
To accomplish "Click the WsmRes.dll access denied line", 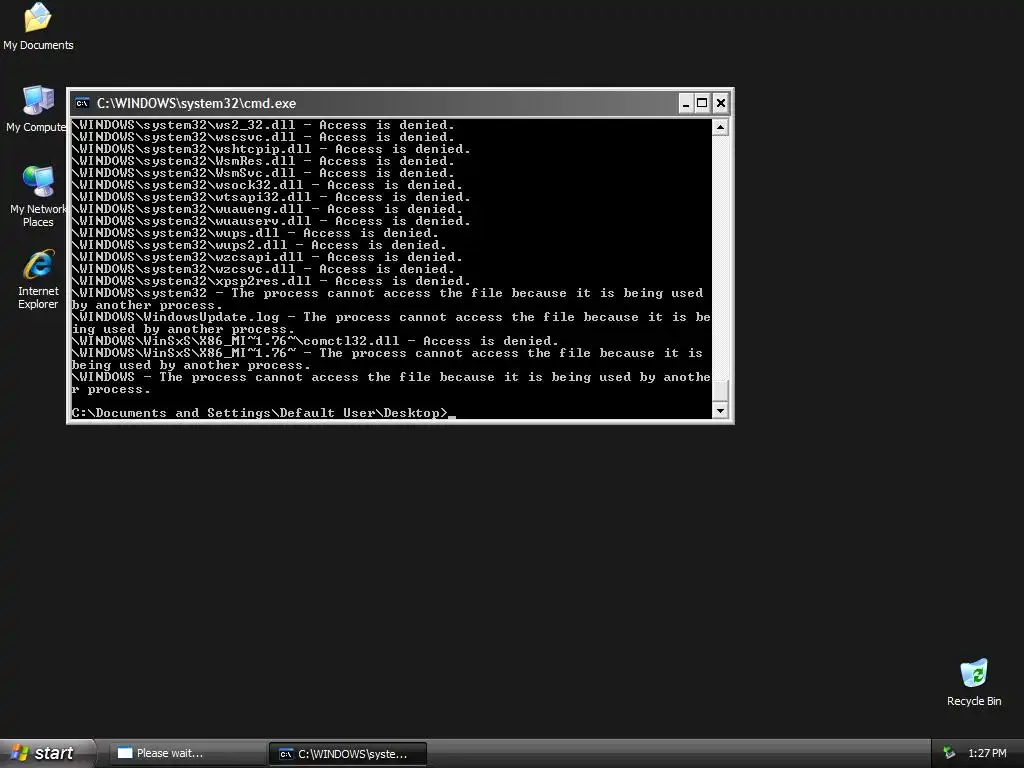I will (263, 161).
